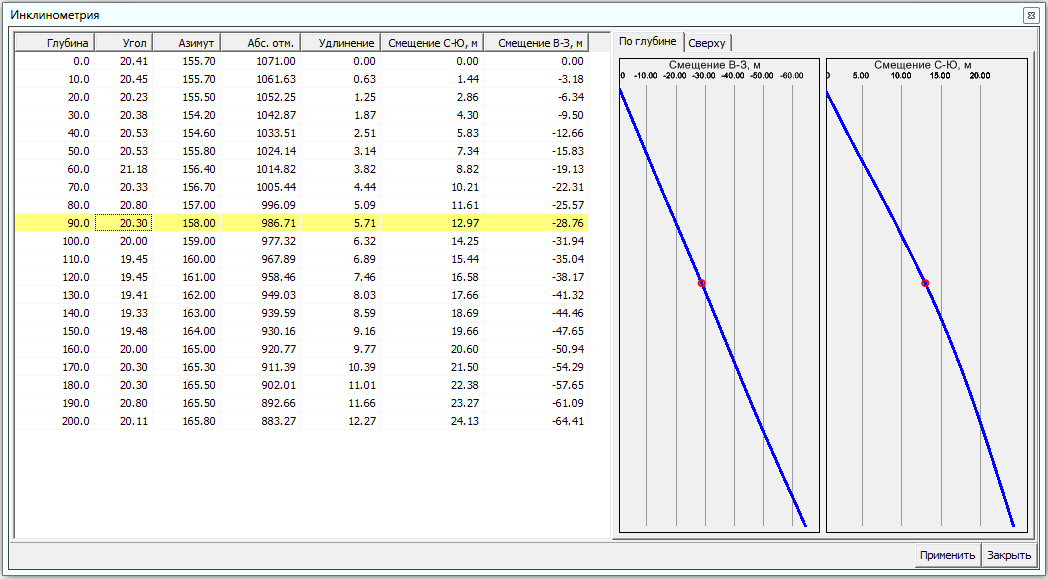Click В-З offset value -28.76
The image size is (1048, 579).
567,223
